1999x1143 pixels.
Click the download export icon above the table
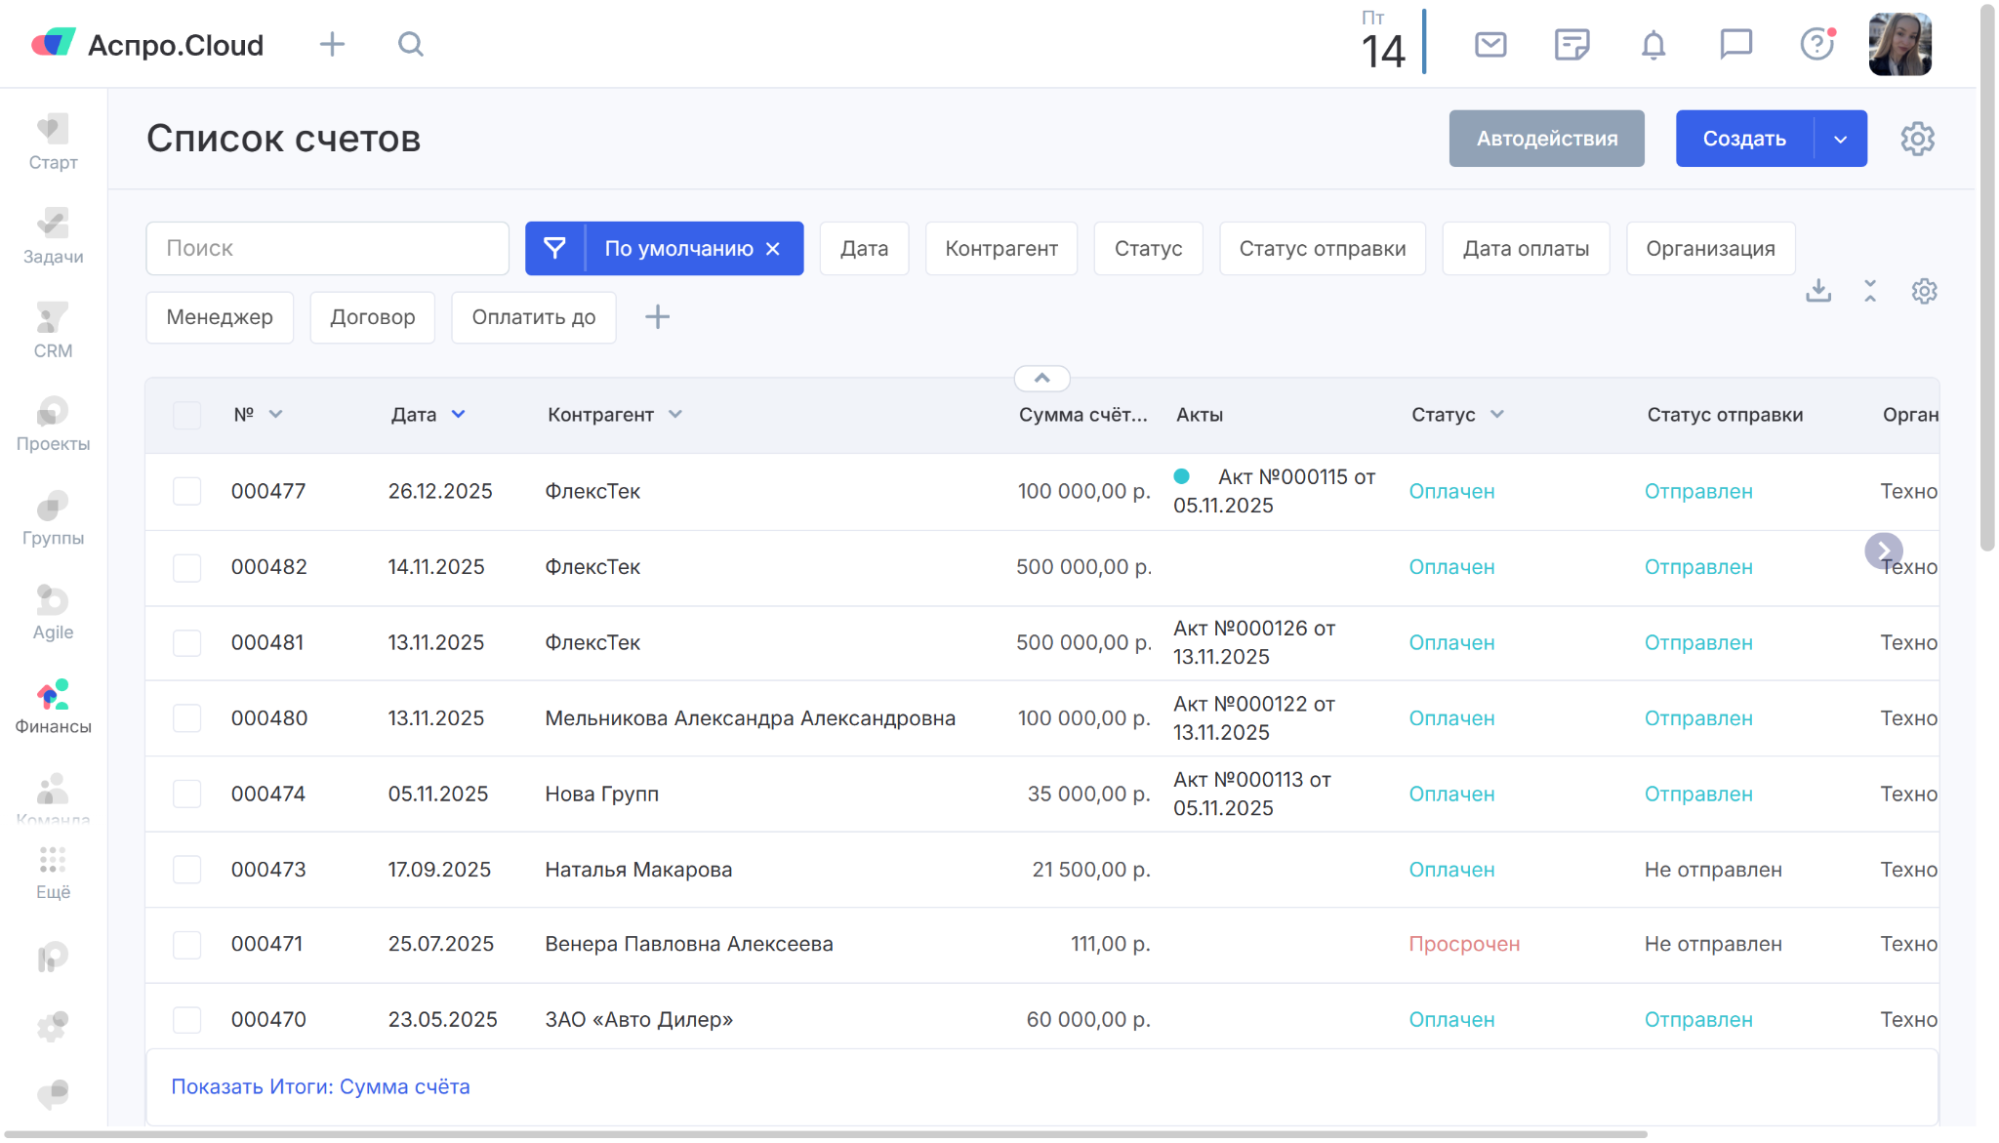coord(1818,291)
